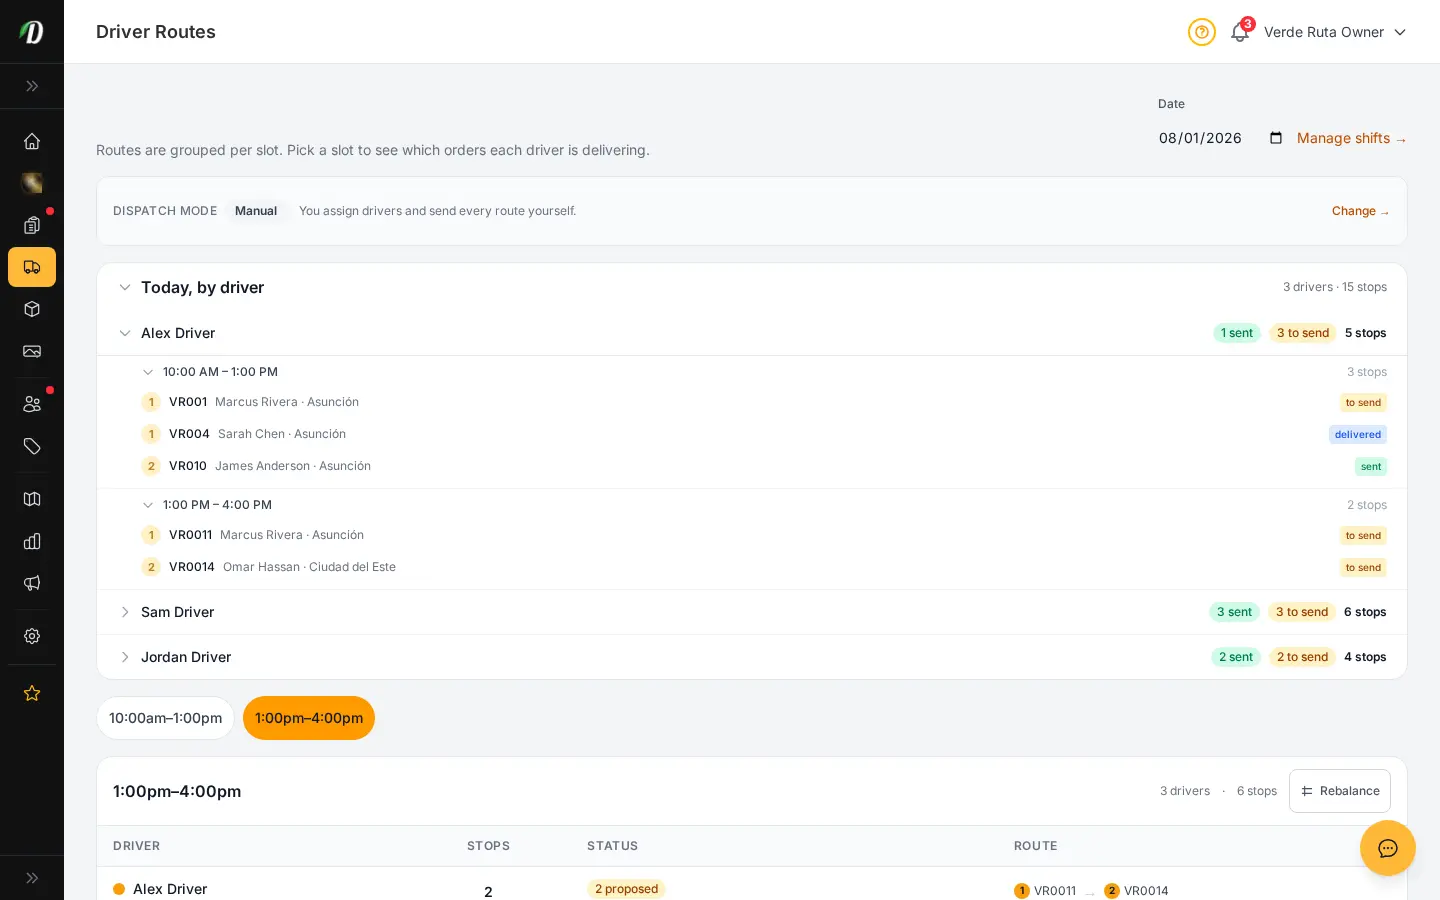
Task: Click double-chevron icon at sidebar bottom
Action: pos(32,878)
